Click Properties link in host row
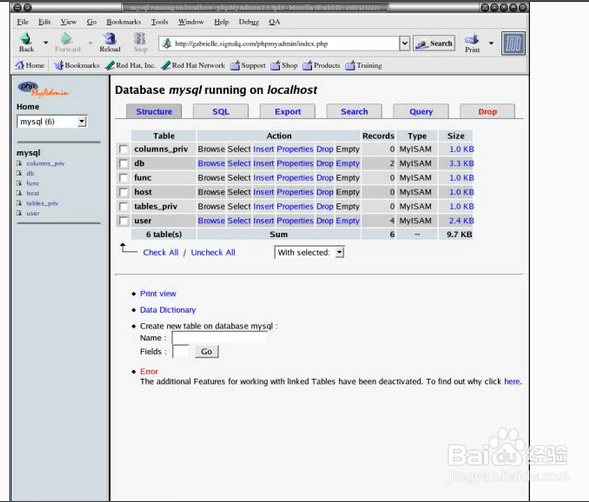This screenshot has height=502, width=589. tap(295, 192)
